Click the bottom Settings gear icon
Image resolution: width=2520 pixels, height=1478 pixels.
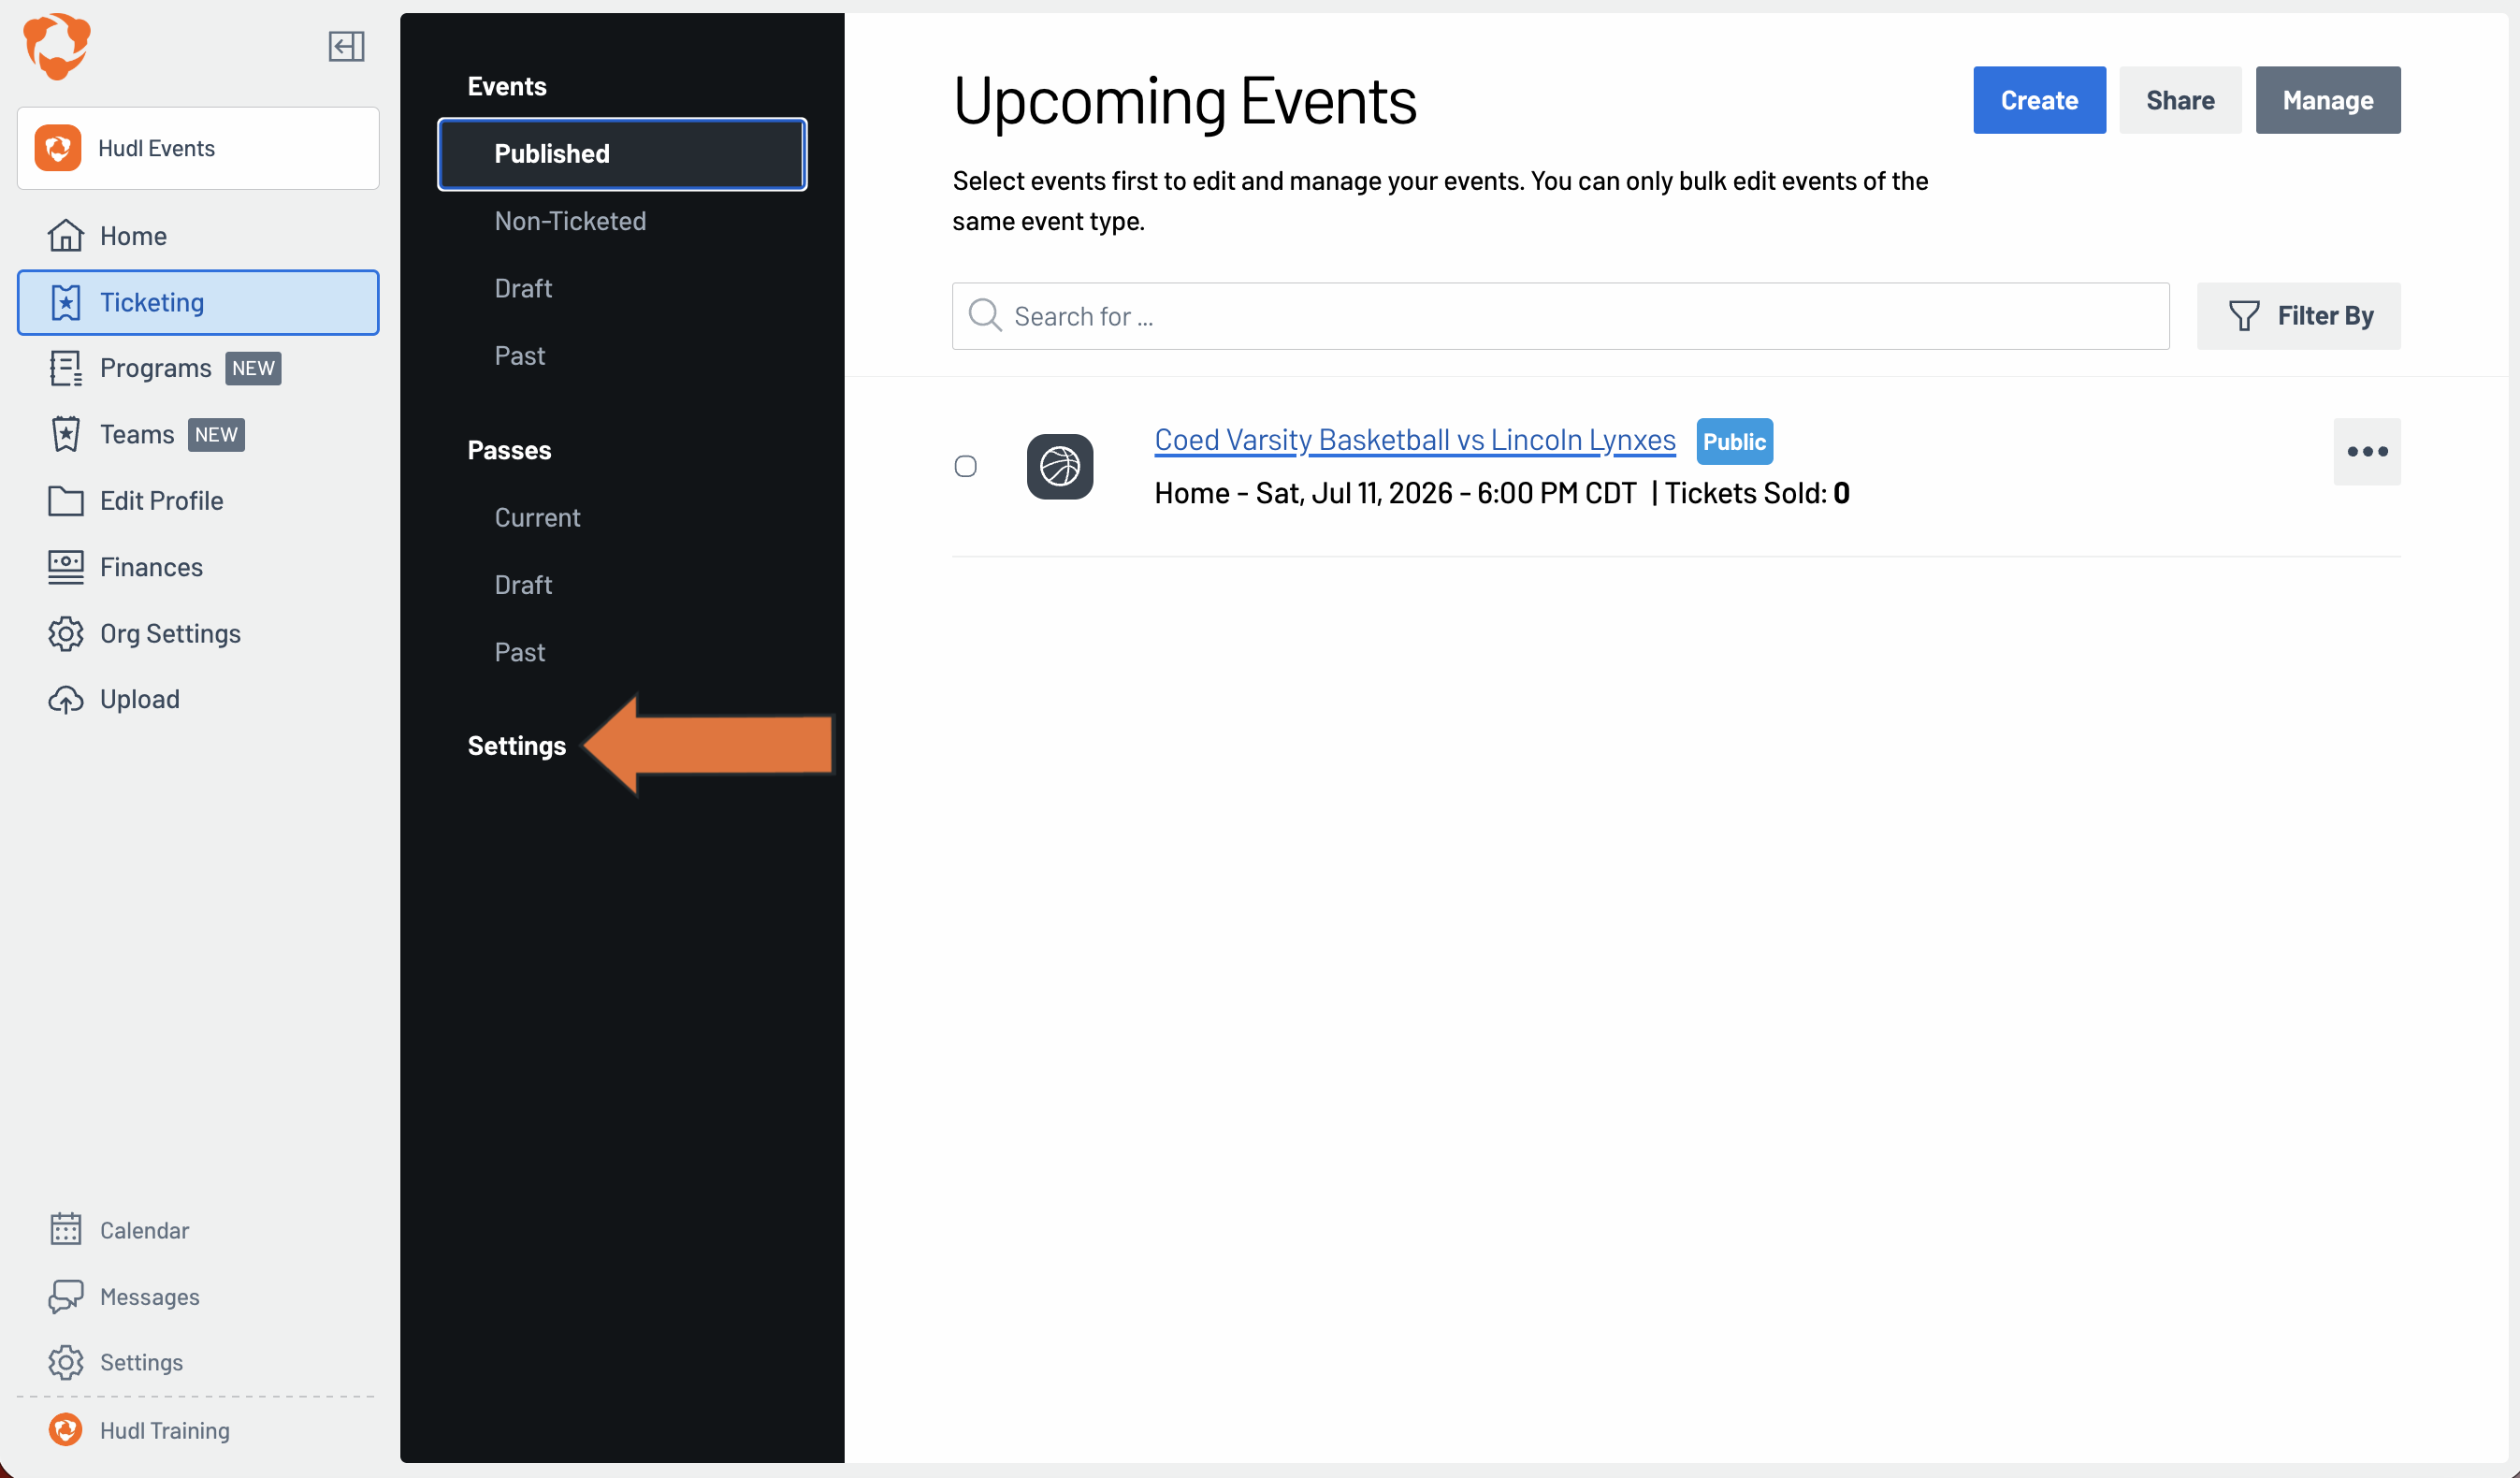[66, 1362]
